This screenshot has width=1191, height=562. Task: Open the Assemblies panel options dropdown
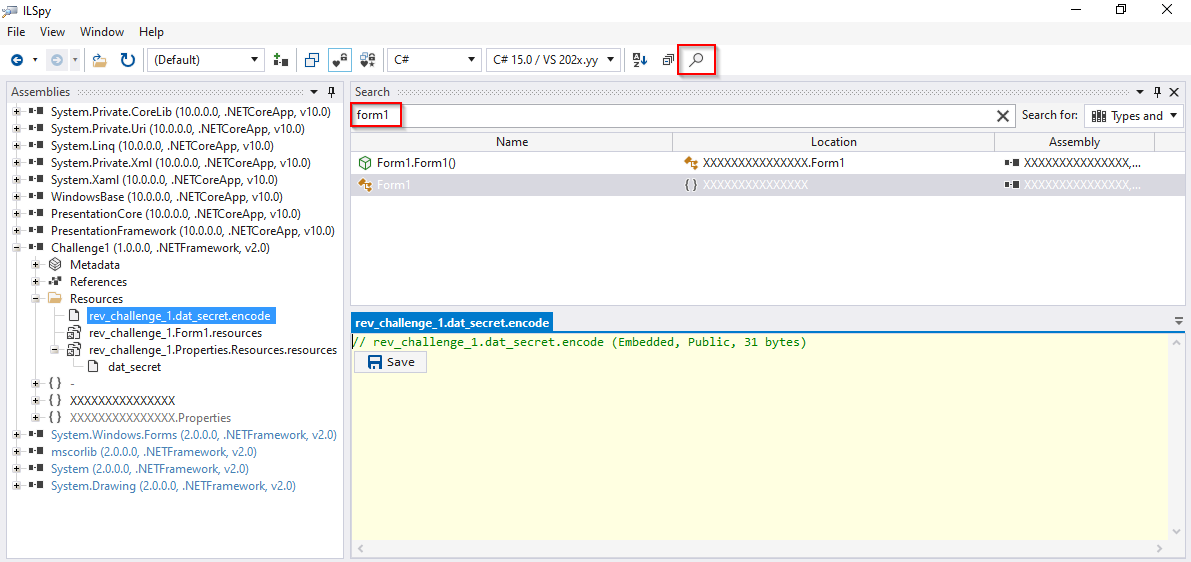coord(314,92)
